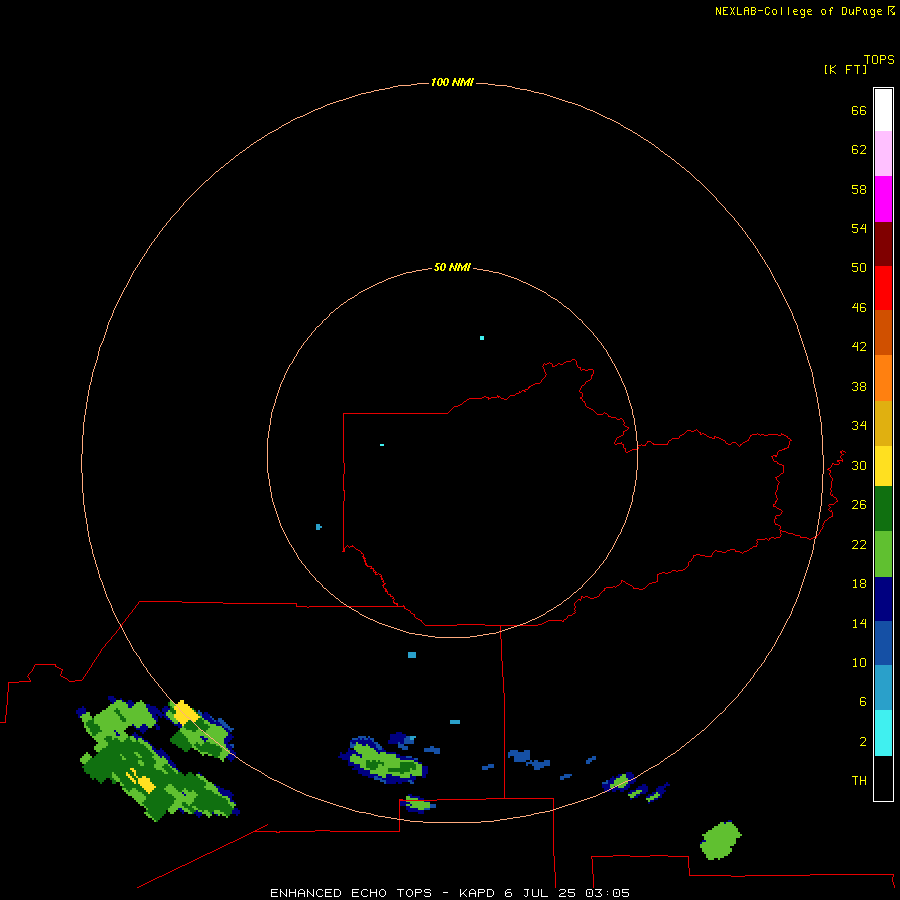Click the 'KAPD' station identifier

tap(478, 893)
